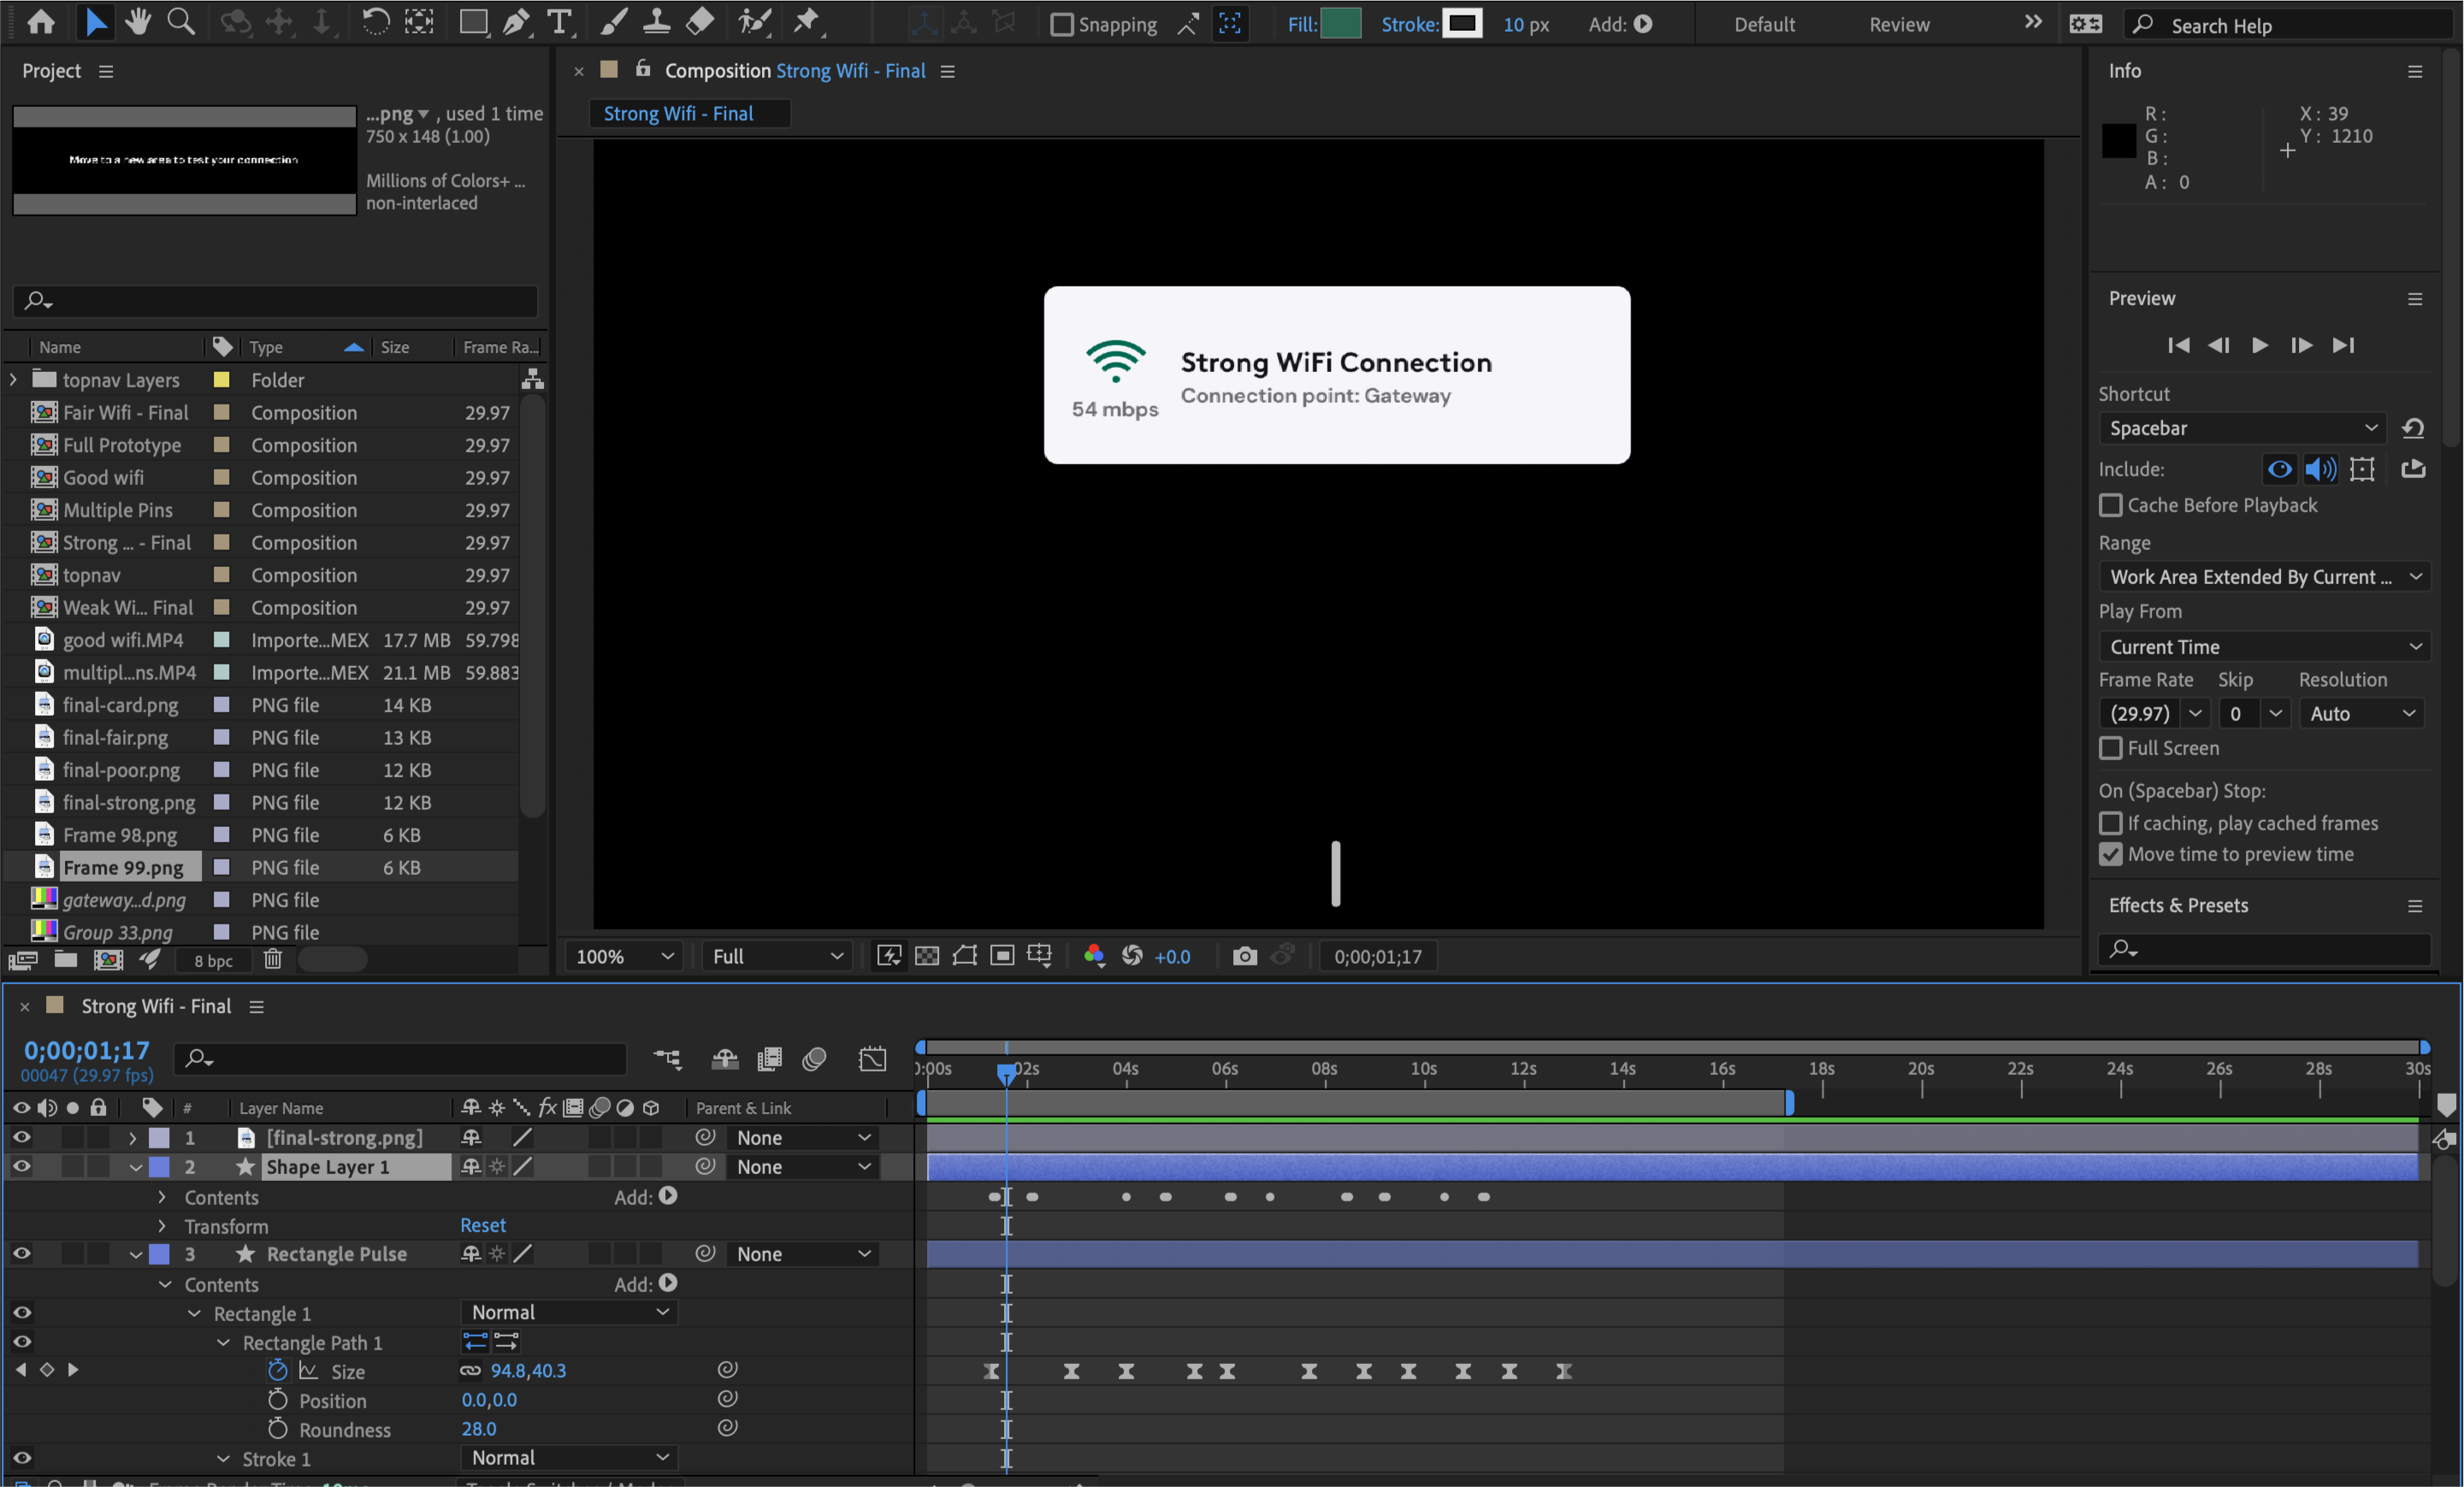Open the 100% magnification dropdown

[x=624, y=956]
